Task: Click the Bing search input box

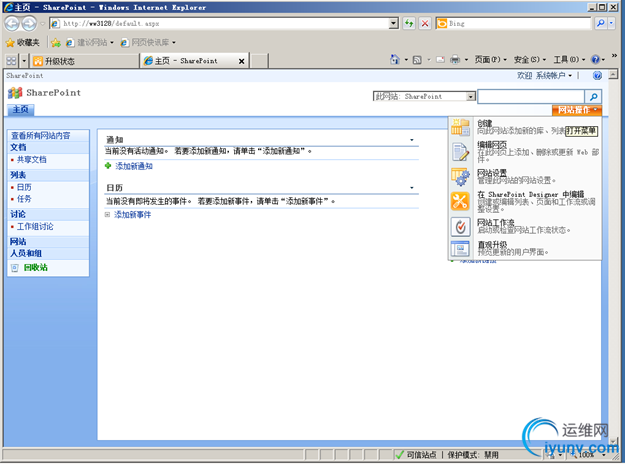Action: [518, 24]
